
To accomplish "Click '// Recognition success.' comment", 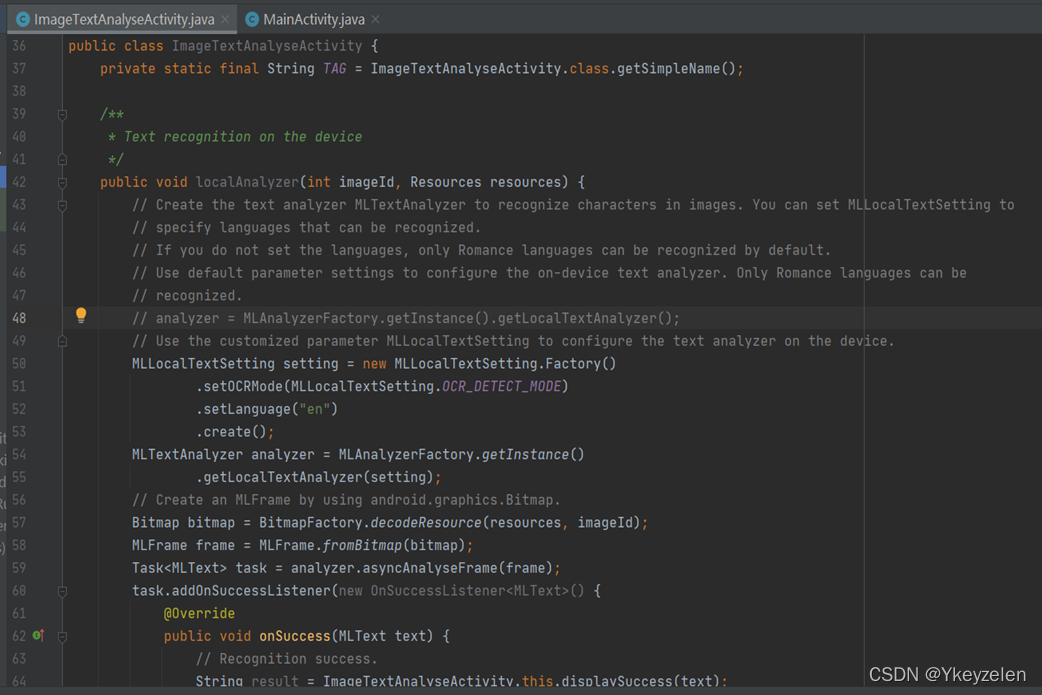I will click(286, 659).
